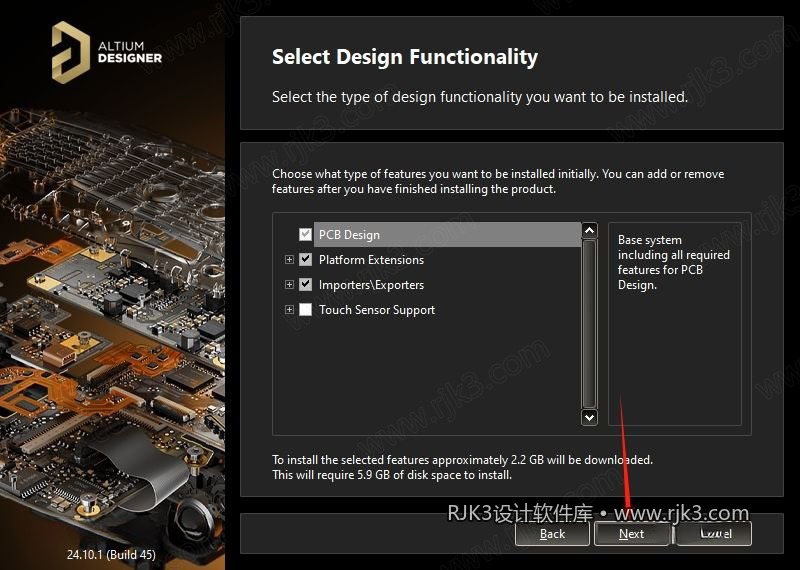Expand the Platform Extensions tree node

(289, 259)
